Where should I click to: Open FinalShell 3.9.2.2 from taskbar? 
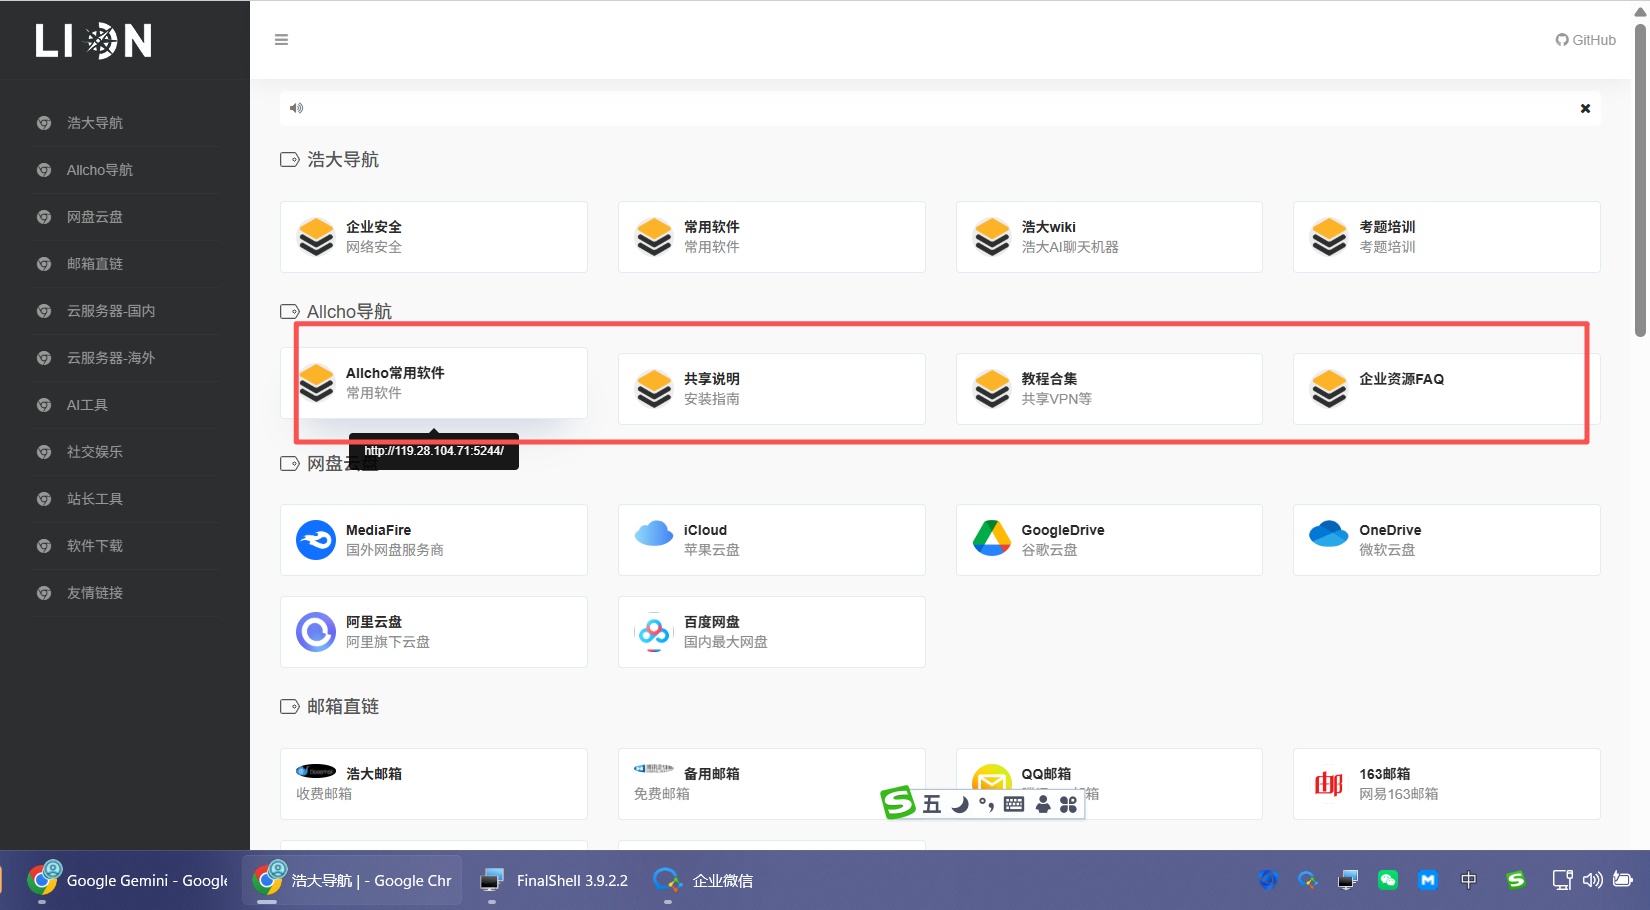pos(554,881)
